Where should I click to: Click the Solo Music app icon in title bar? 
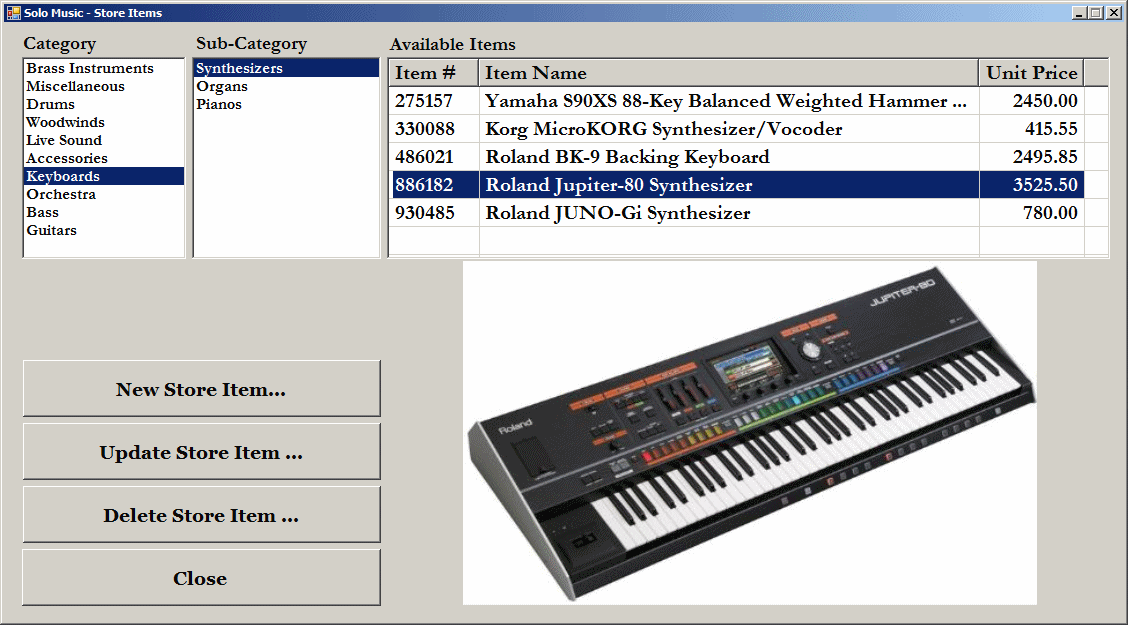[x=13, y=12]
